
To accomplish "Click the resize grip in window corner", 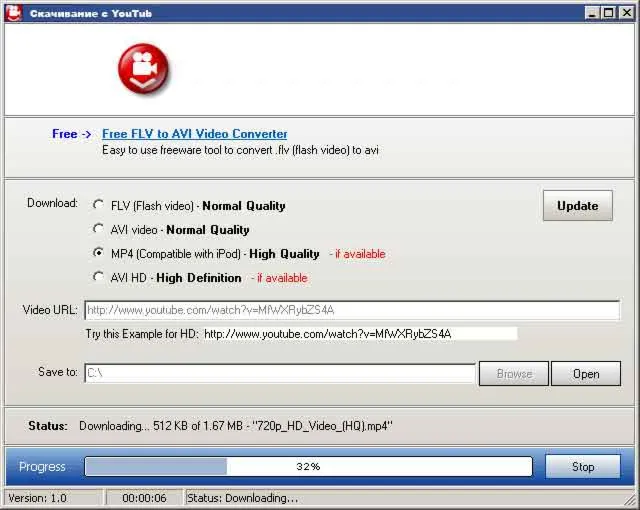I will [629, 499].
